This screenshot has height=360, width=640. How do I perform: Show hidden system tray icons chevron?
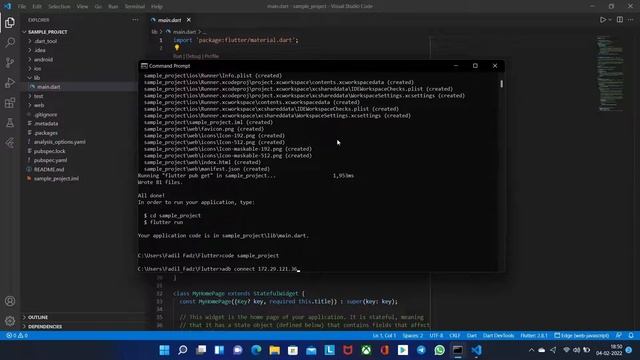[x=531, y=350]
